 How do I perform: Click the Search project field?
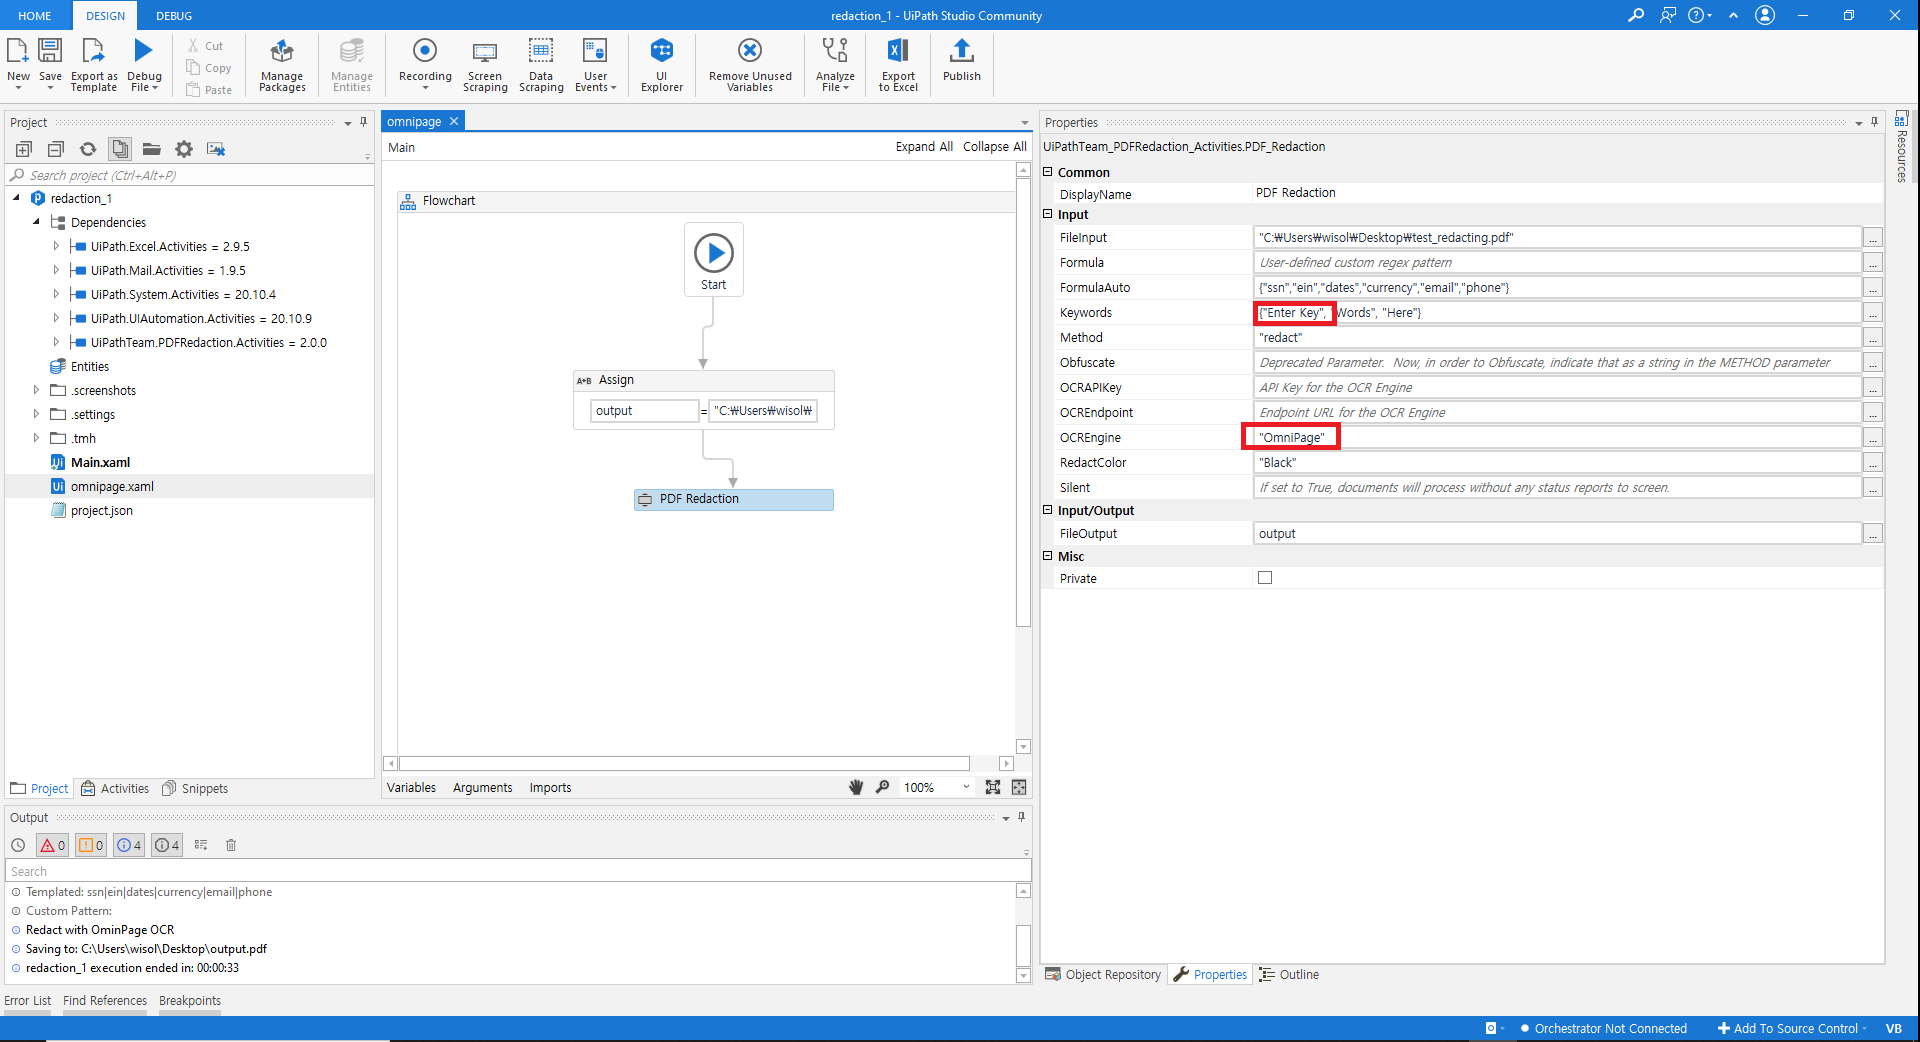pos(190,175)
